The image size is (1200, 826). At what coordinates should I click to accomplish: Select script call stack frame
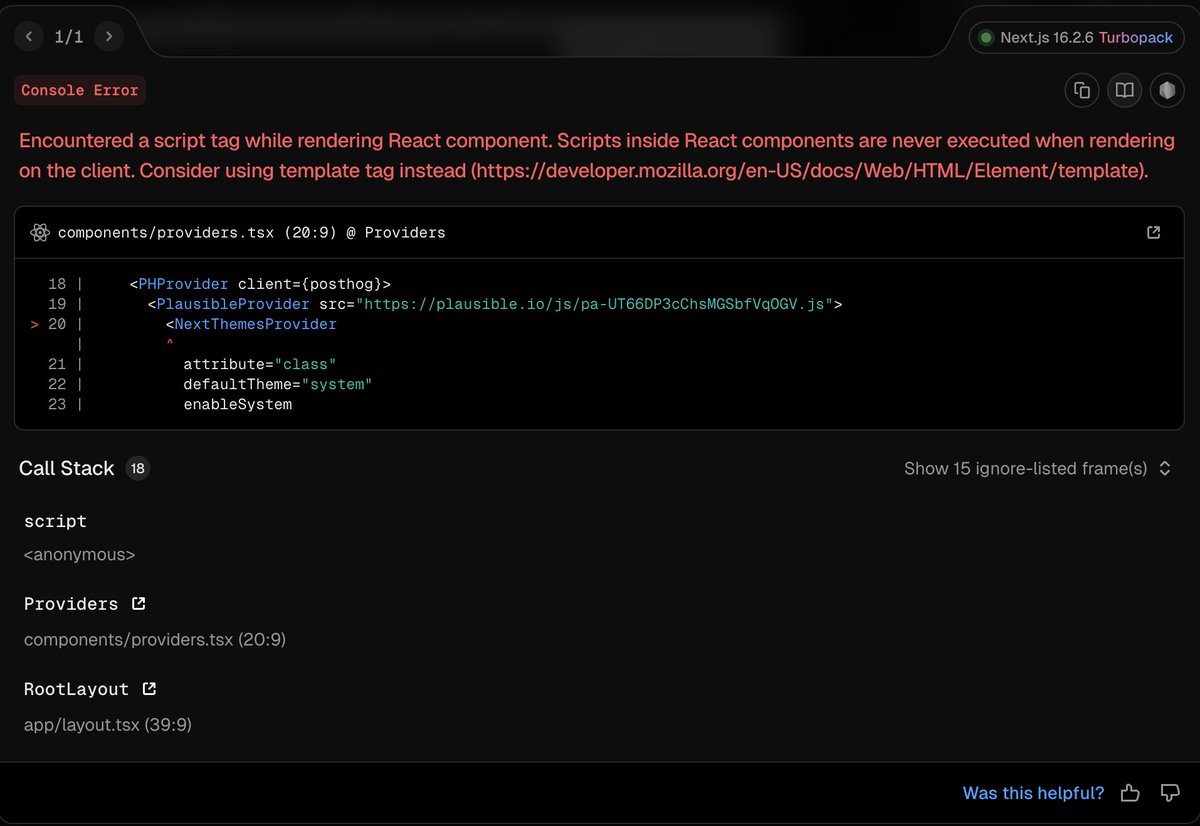click(x=55, y=521)
